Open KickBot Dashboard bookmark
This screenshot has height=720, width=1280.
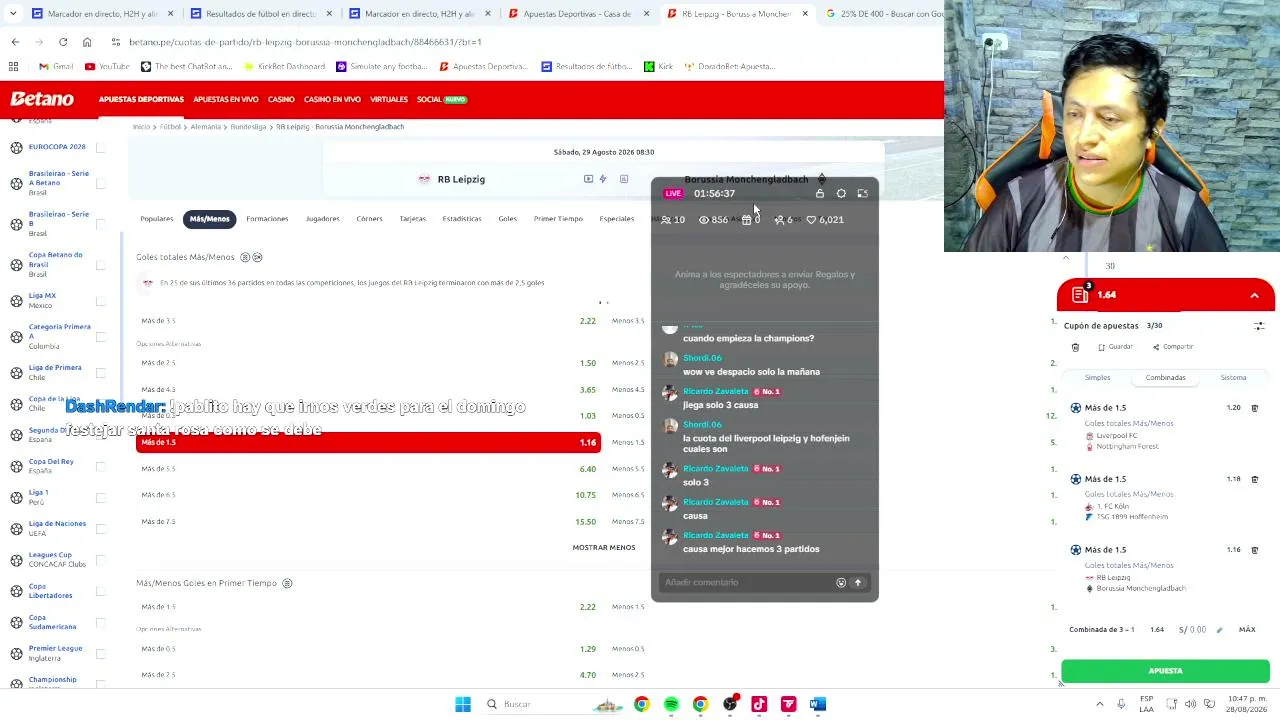[x=285, y=66]
